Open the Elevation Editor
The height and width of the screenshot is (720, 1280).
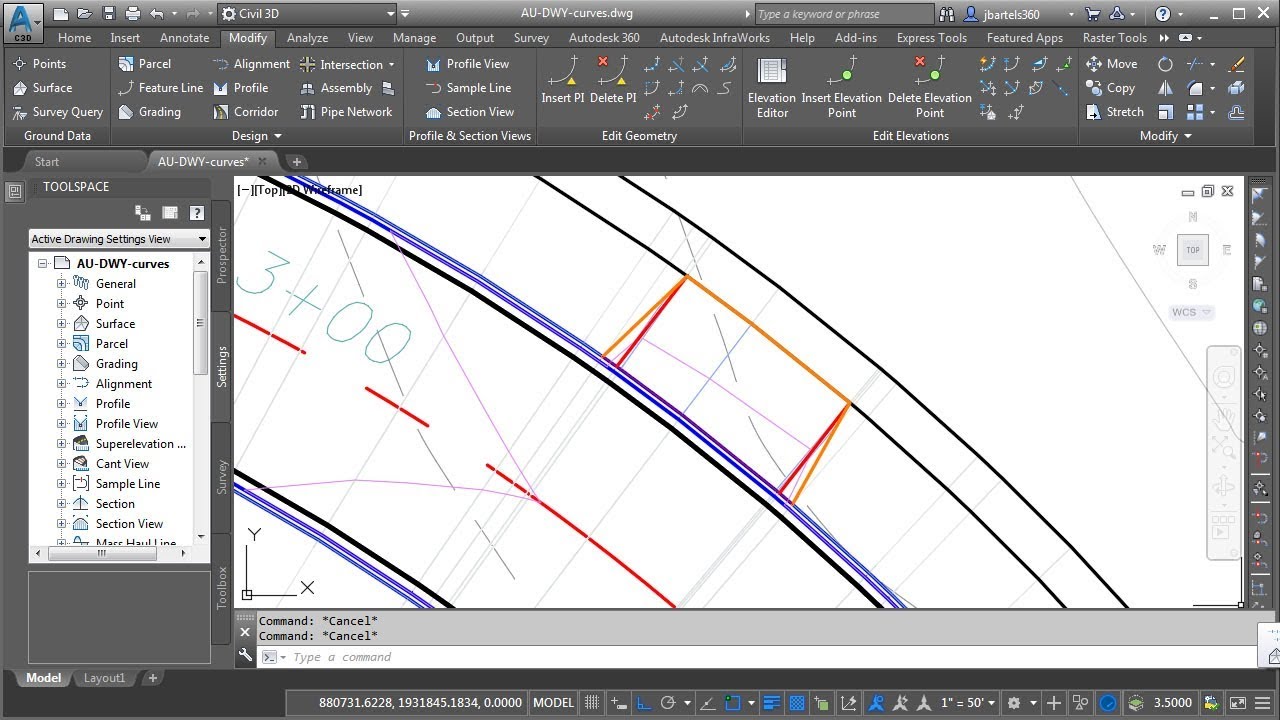(772, 87)
